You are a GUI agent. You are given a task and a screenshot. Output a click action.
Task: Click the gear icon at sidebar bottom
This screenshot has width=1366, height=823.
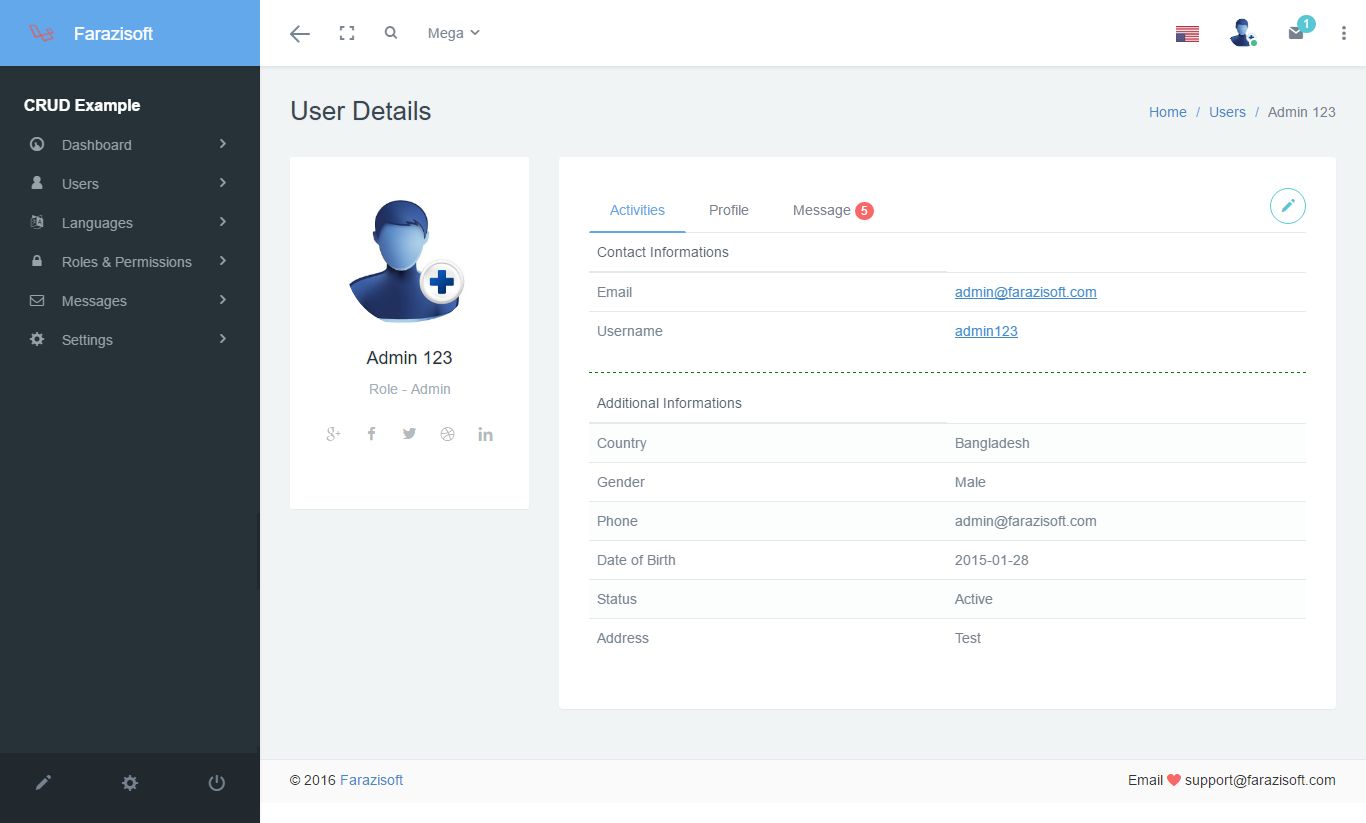(130, 783)
